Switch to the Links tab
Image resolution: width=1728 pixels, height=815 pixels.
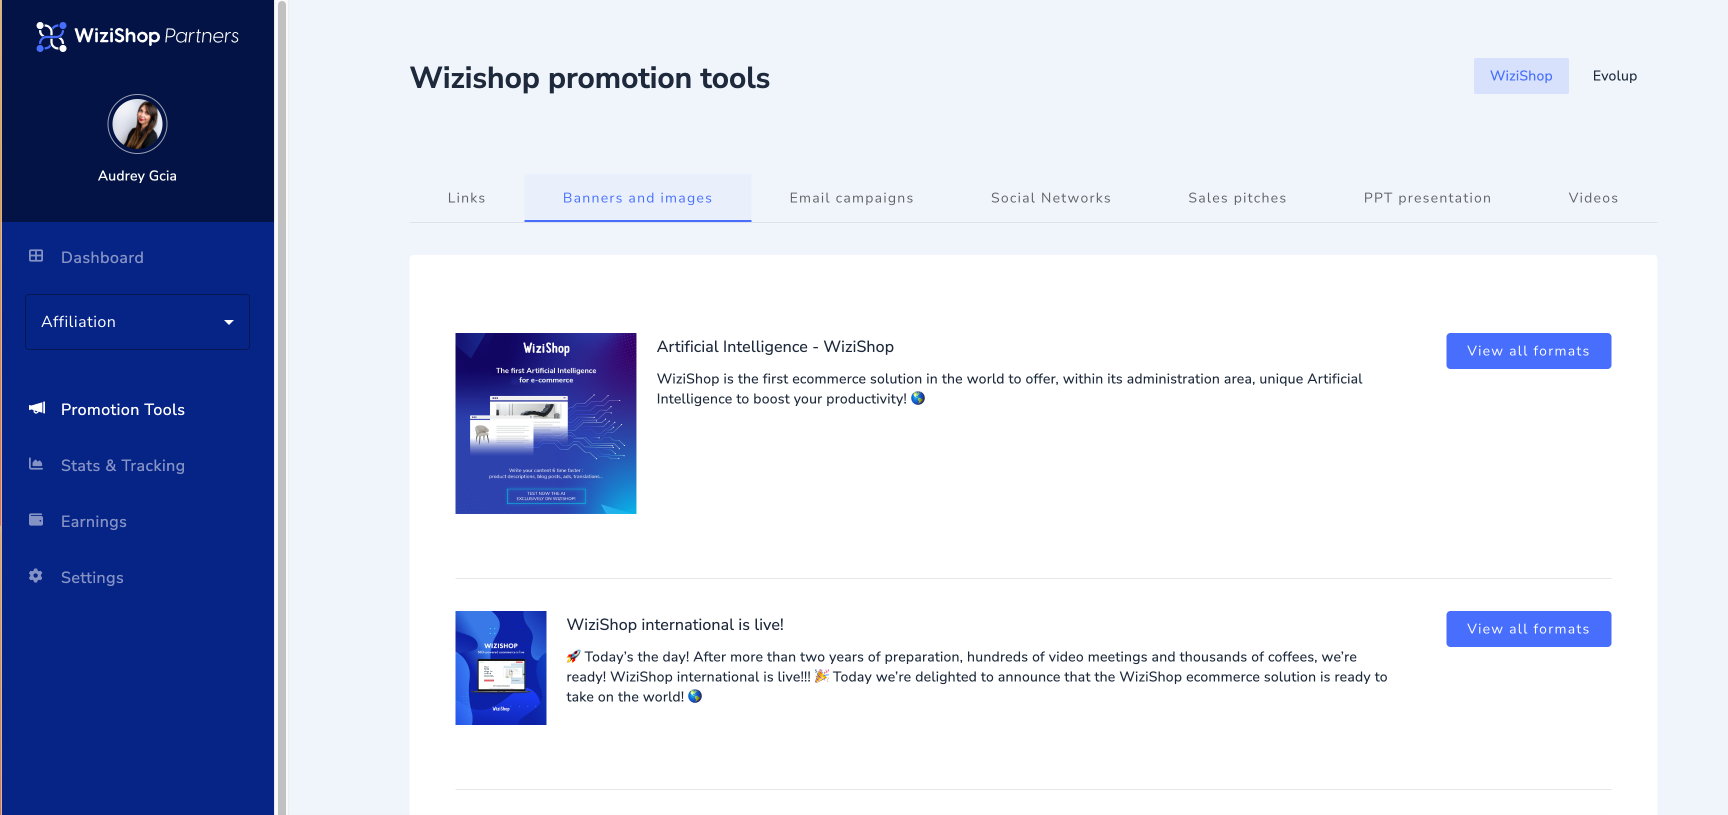click(467, 198)
